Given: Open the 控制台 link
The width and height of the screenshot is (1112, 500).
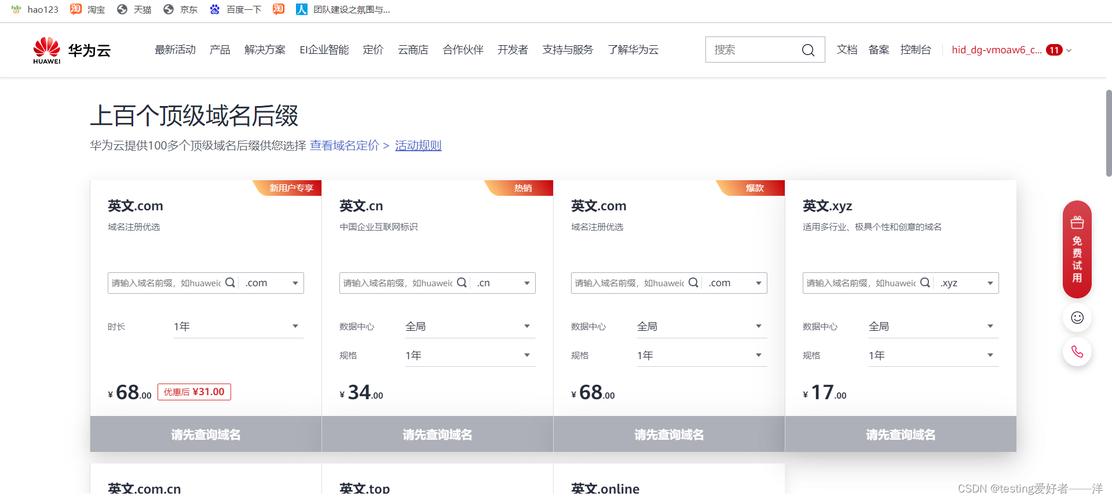Looking at the screenshot, I should 916,50.
